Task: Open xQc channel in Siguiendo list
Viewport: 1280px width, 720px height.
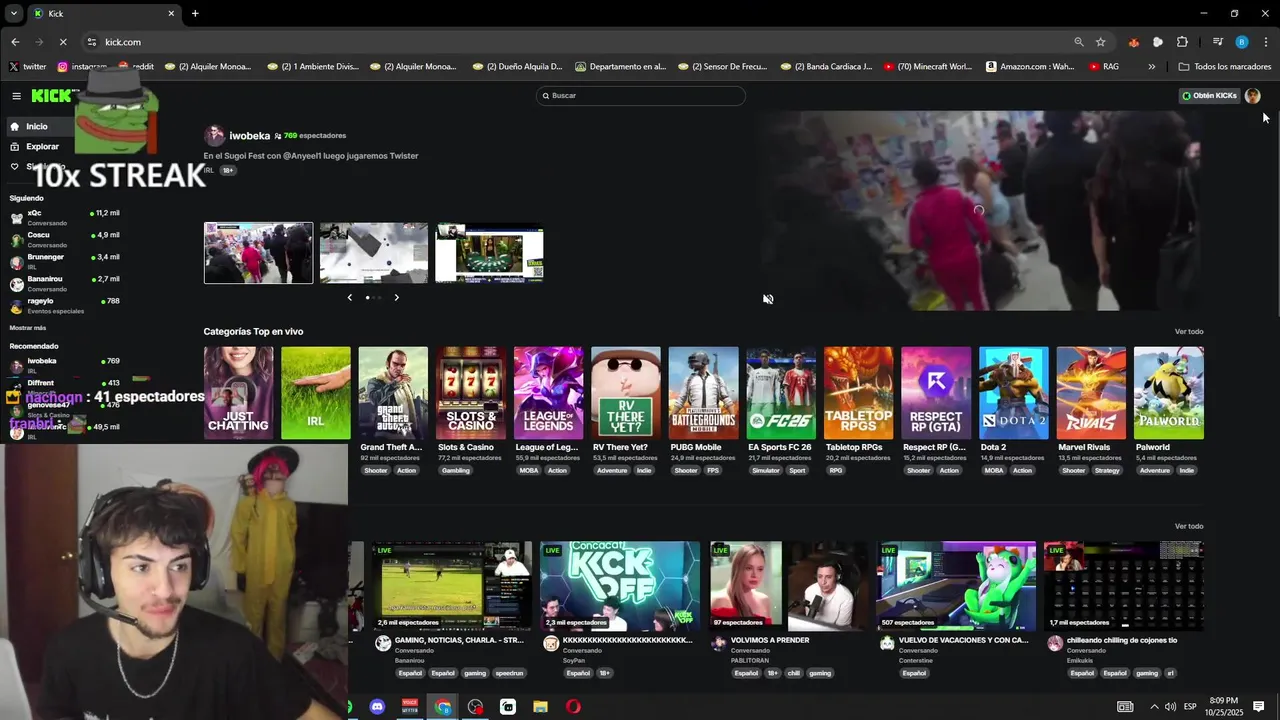Action: (64, 217)
